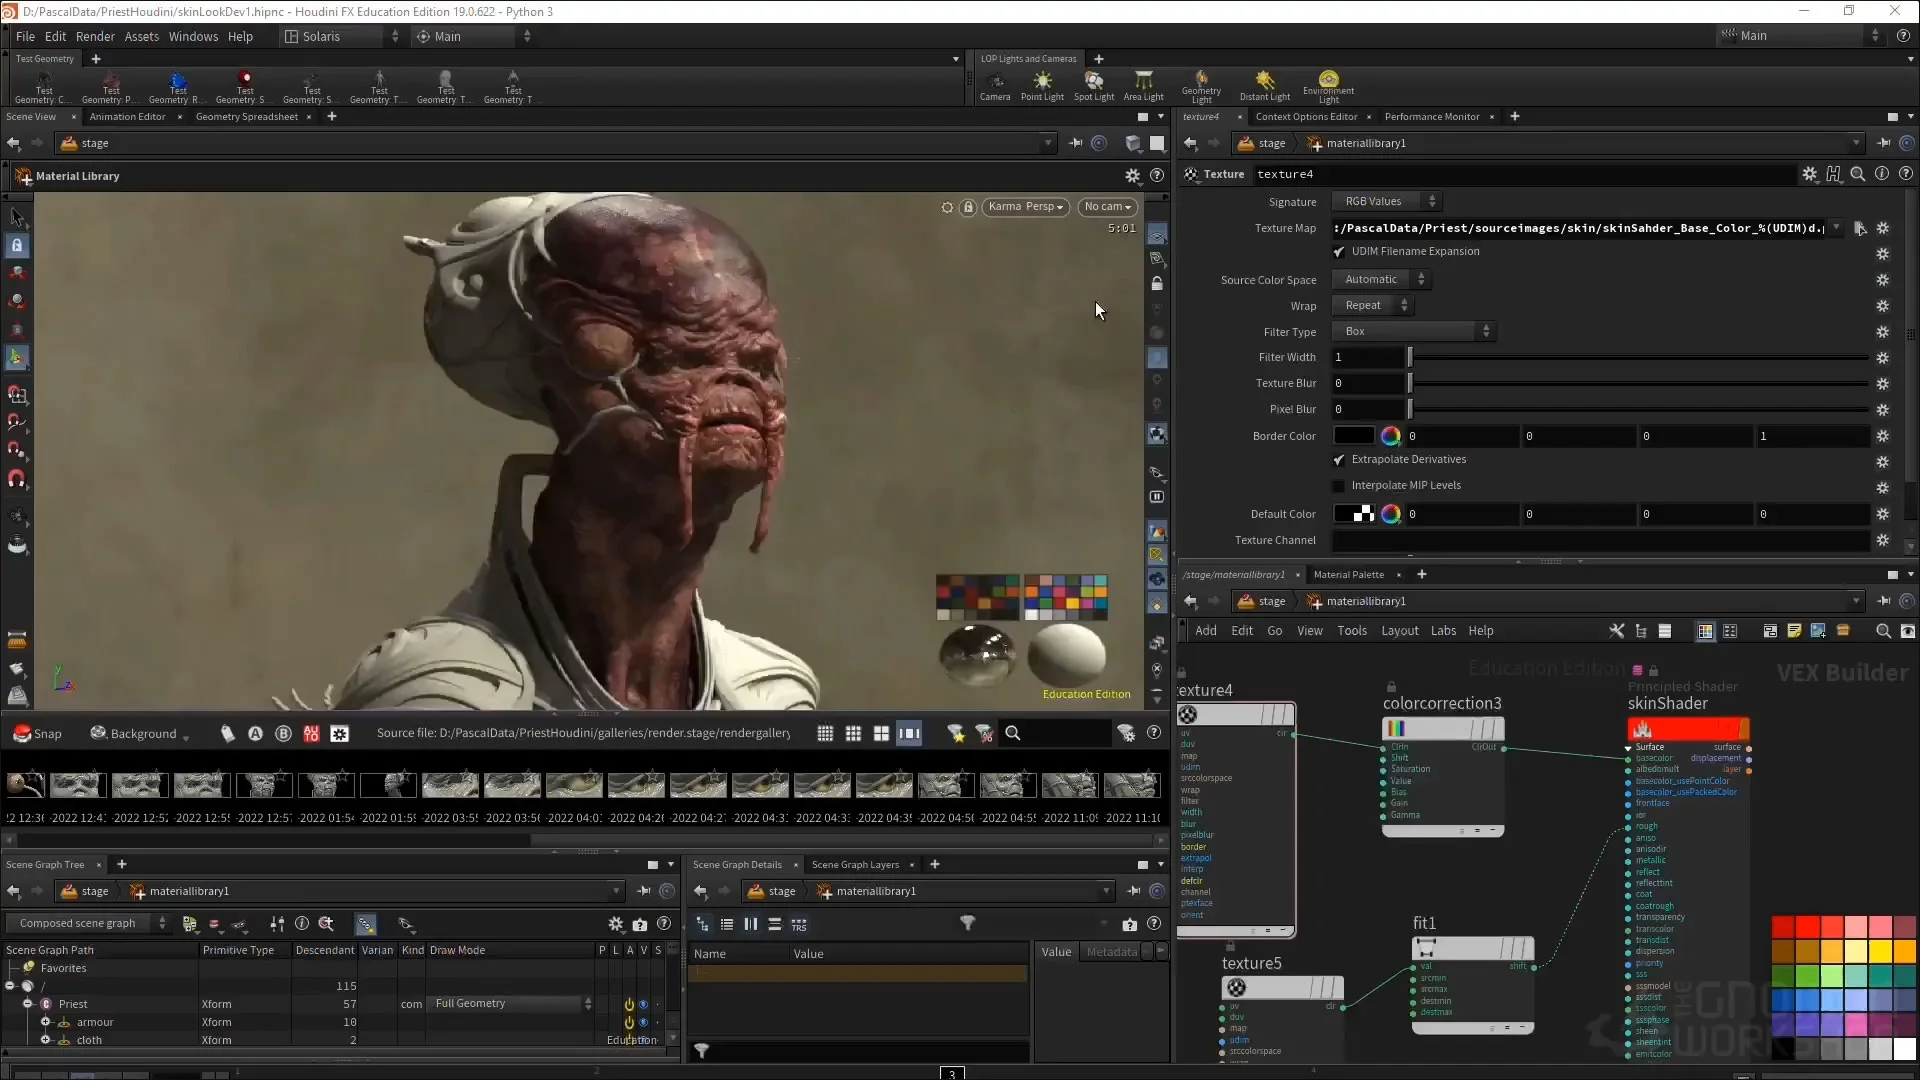Expand the armour tree row
The width and height of the screenshot is (1920, 1080).
point(45,1022)
